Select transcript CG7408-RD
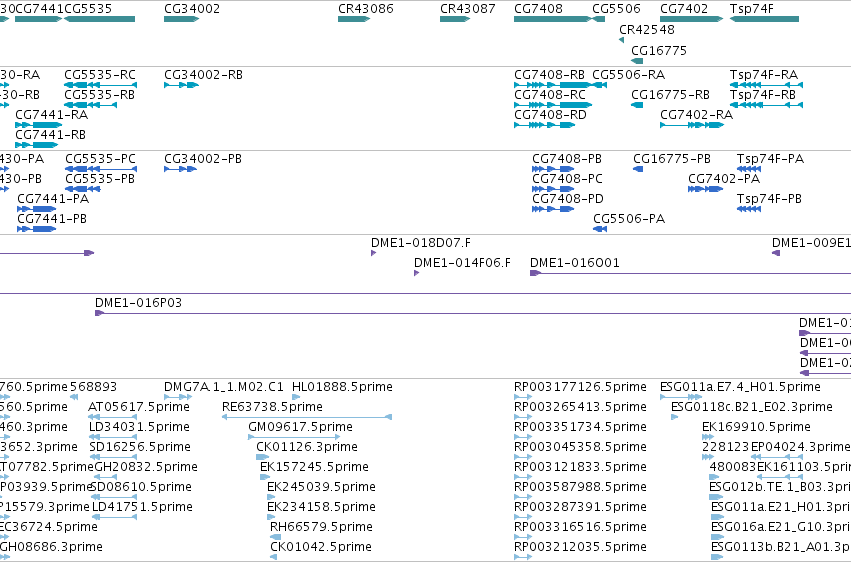Screen dimensions: 851x562 point(544,125)
